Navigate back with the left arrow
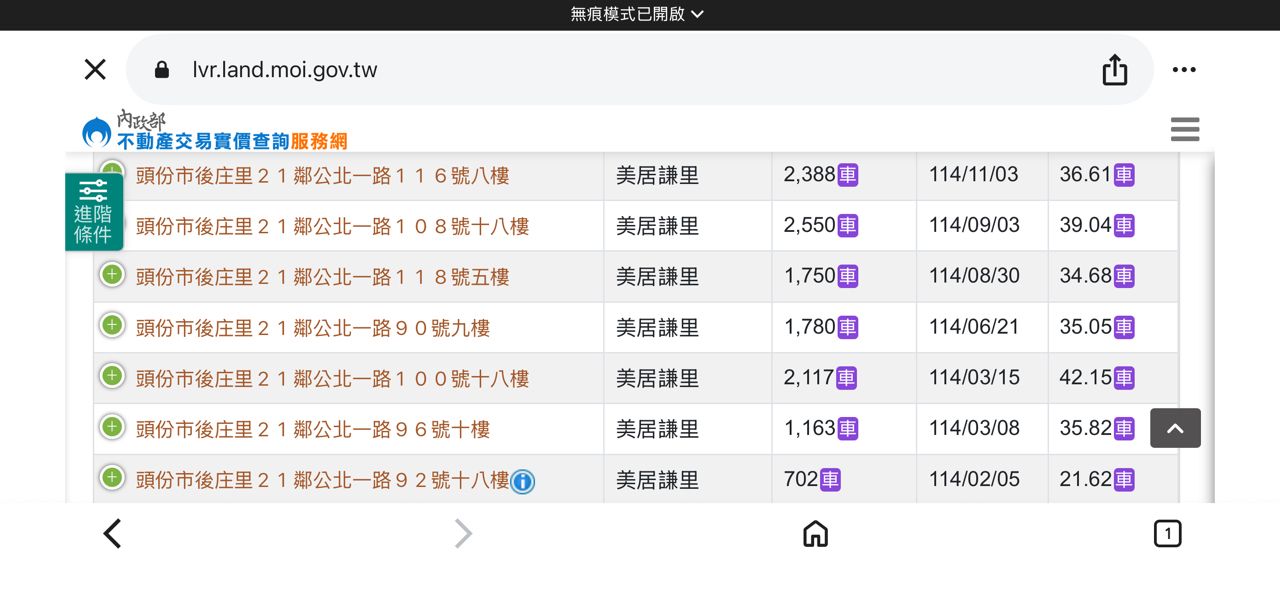 [x=113, y=534]
